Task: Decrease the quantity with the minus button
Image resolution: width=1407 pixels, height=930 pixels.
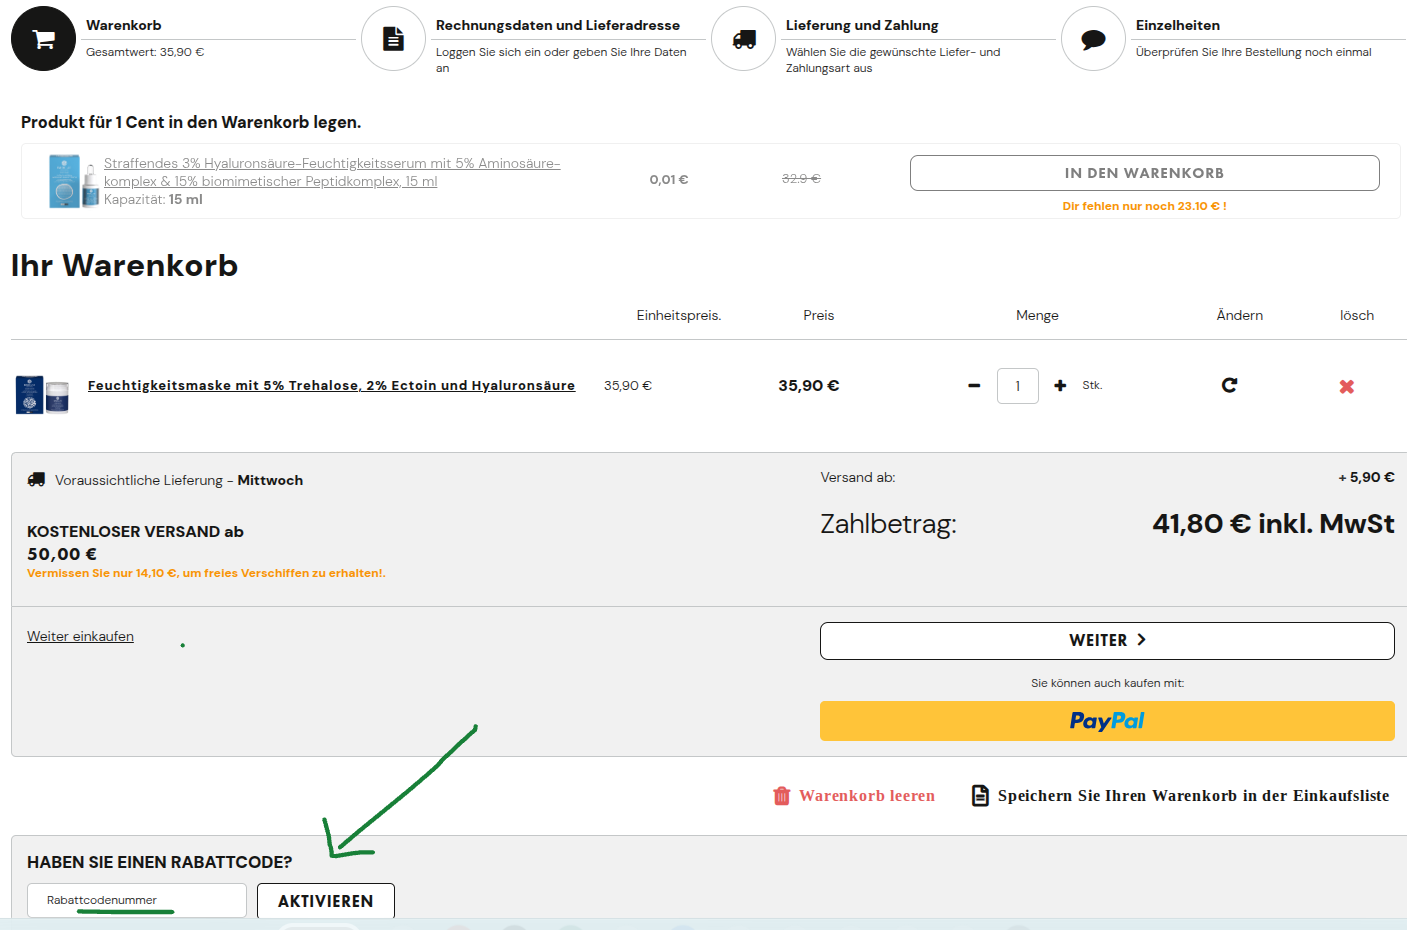Action: pyautogui.click(x=974, y=386)
